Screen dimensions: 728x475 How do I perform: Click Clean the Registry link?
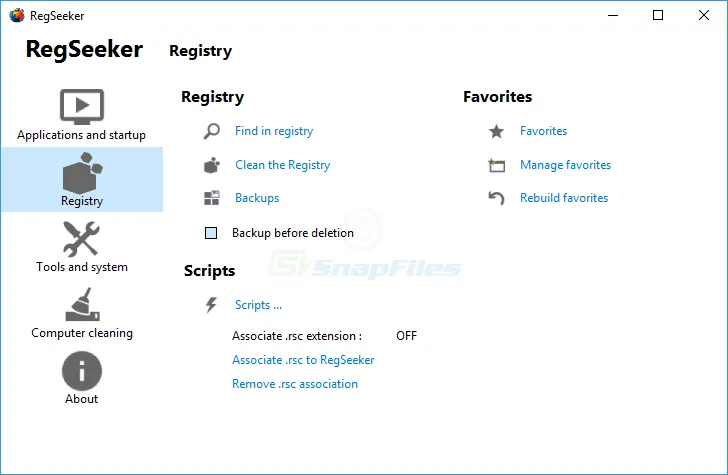click(282, 165)
